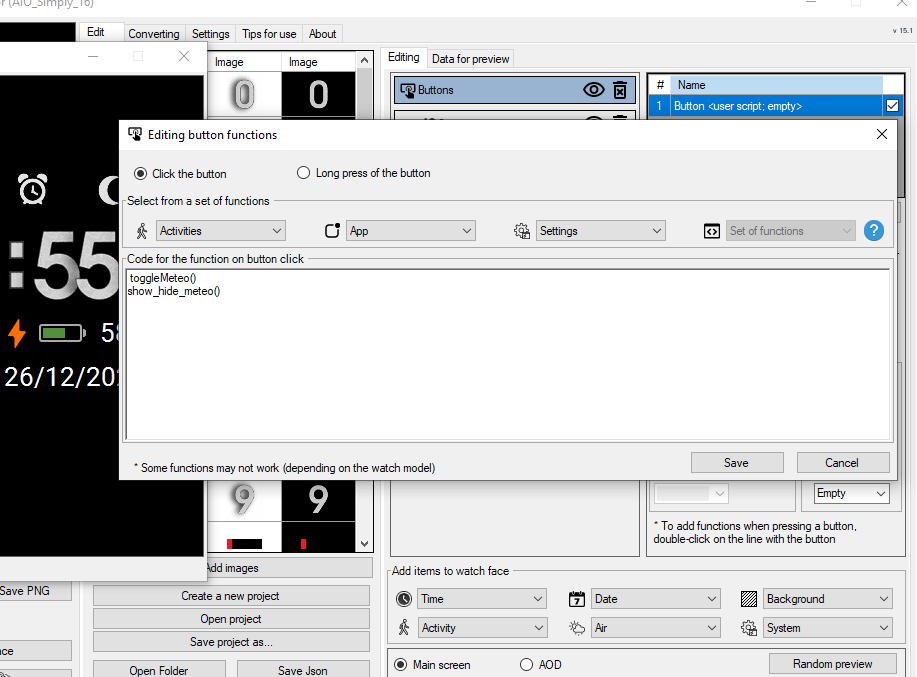Image resolution: width=917 pixels, height=677 pixels.
Task: Switch to Data for preview tab
Action: click(x=470, y=59)
